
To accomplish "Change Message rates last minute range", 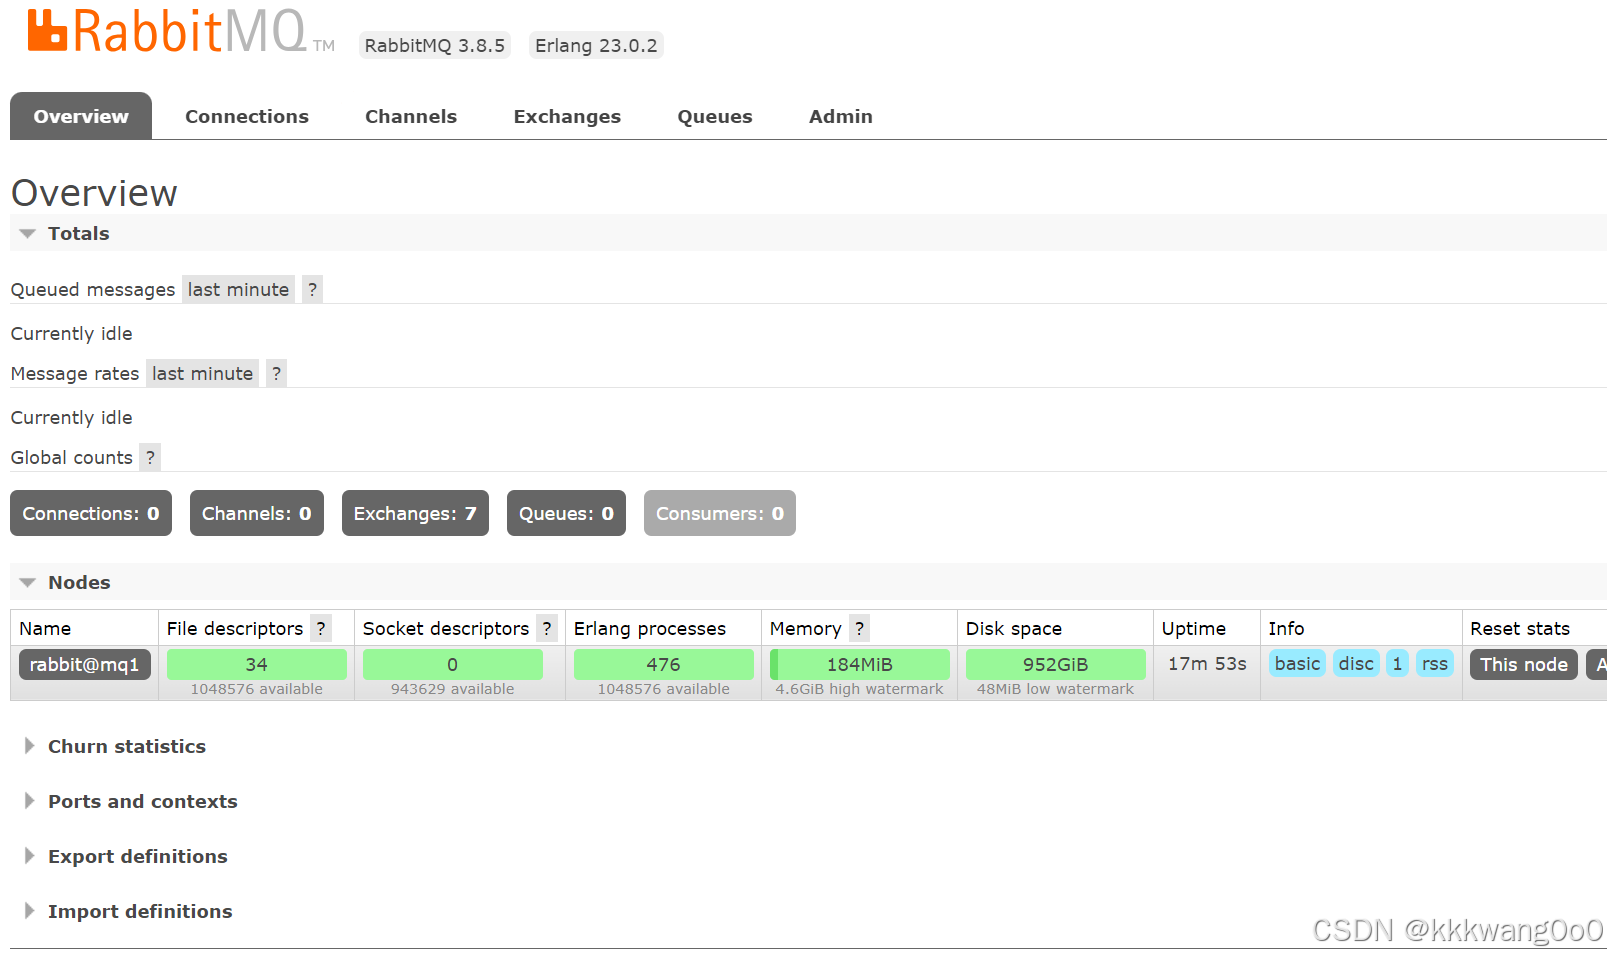I will (202, 373).
